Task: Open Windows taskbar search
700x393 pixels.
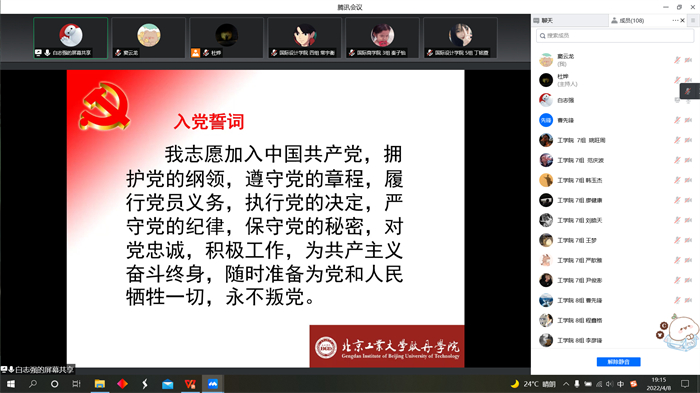Action: click(33, 384)
